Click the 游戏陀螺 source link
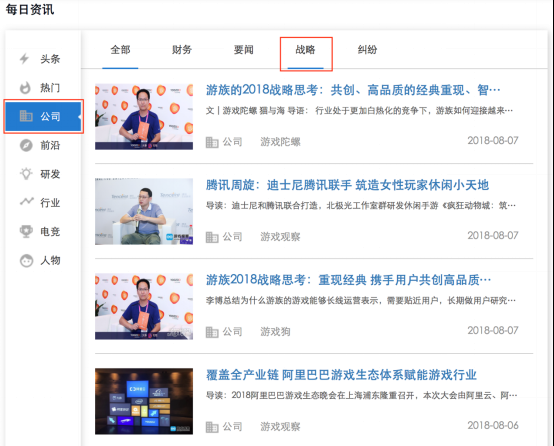 pos(281,142)
